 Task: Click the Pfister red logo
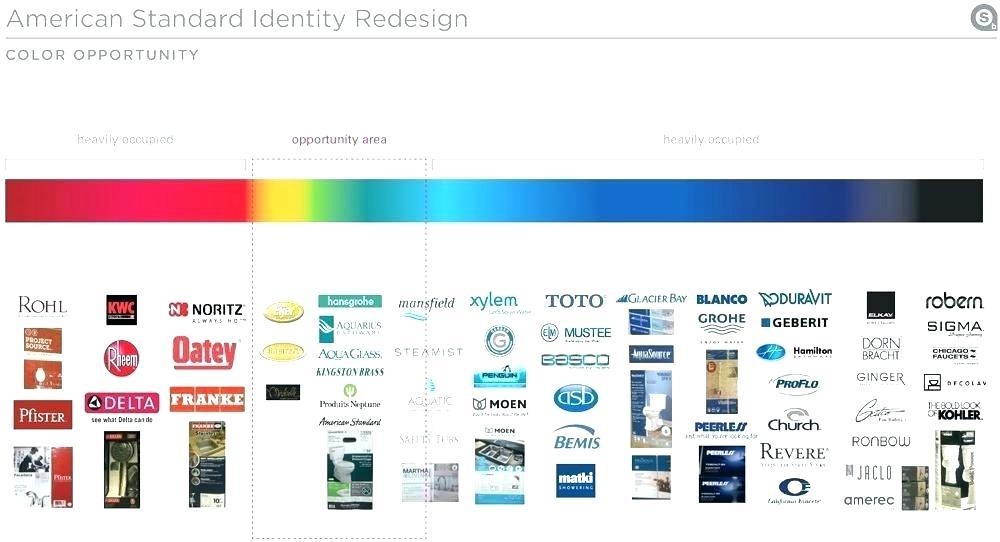tap(42, 416)
